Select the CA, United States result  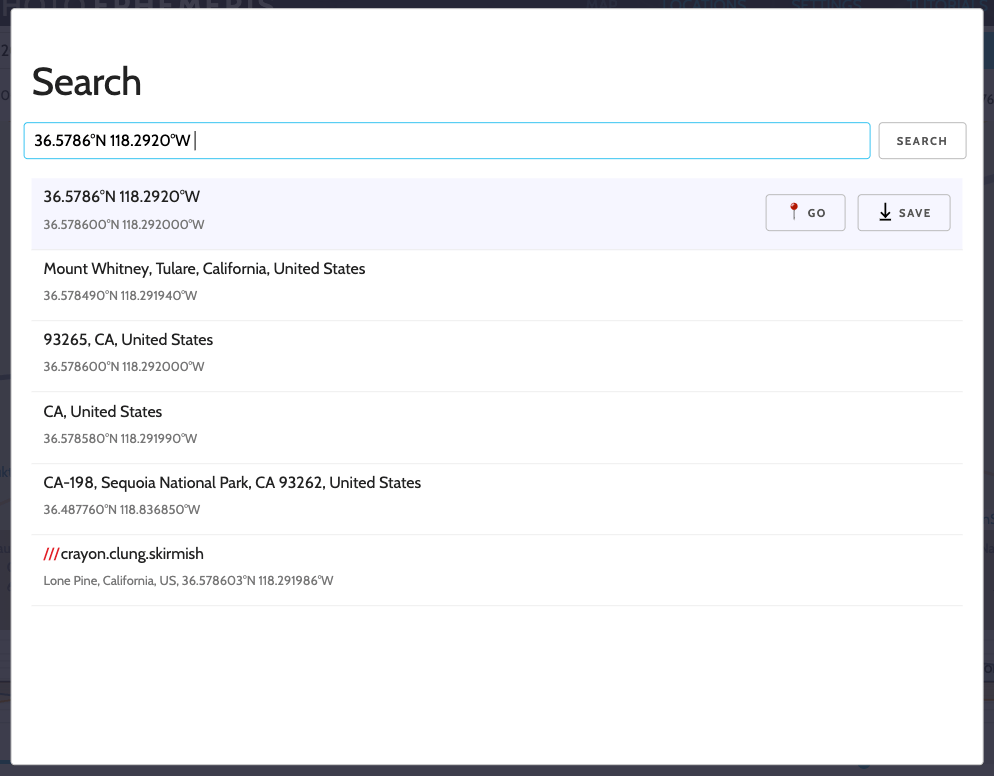pyautogui.click(x=102, y=411)
